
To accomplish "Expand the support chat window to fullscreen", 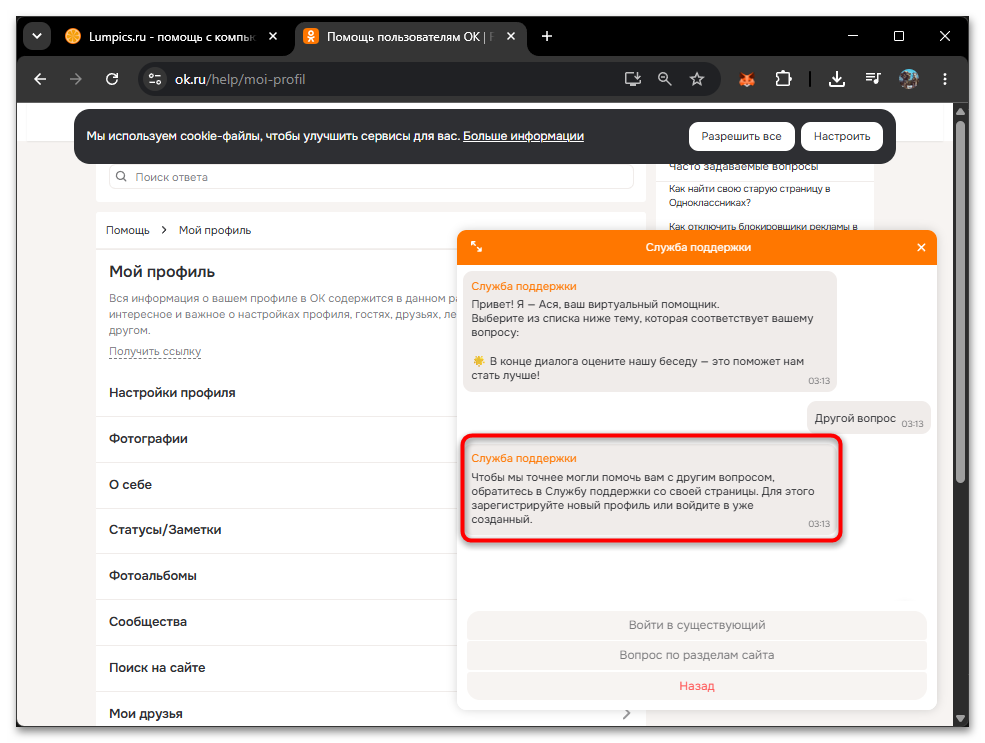I will point(477,247).
